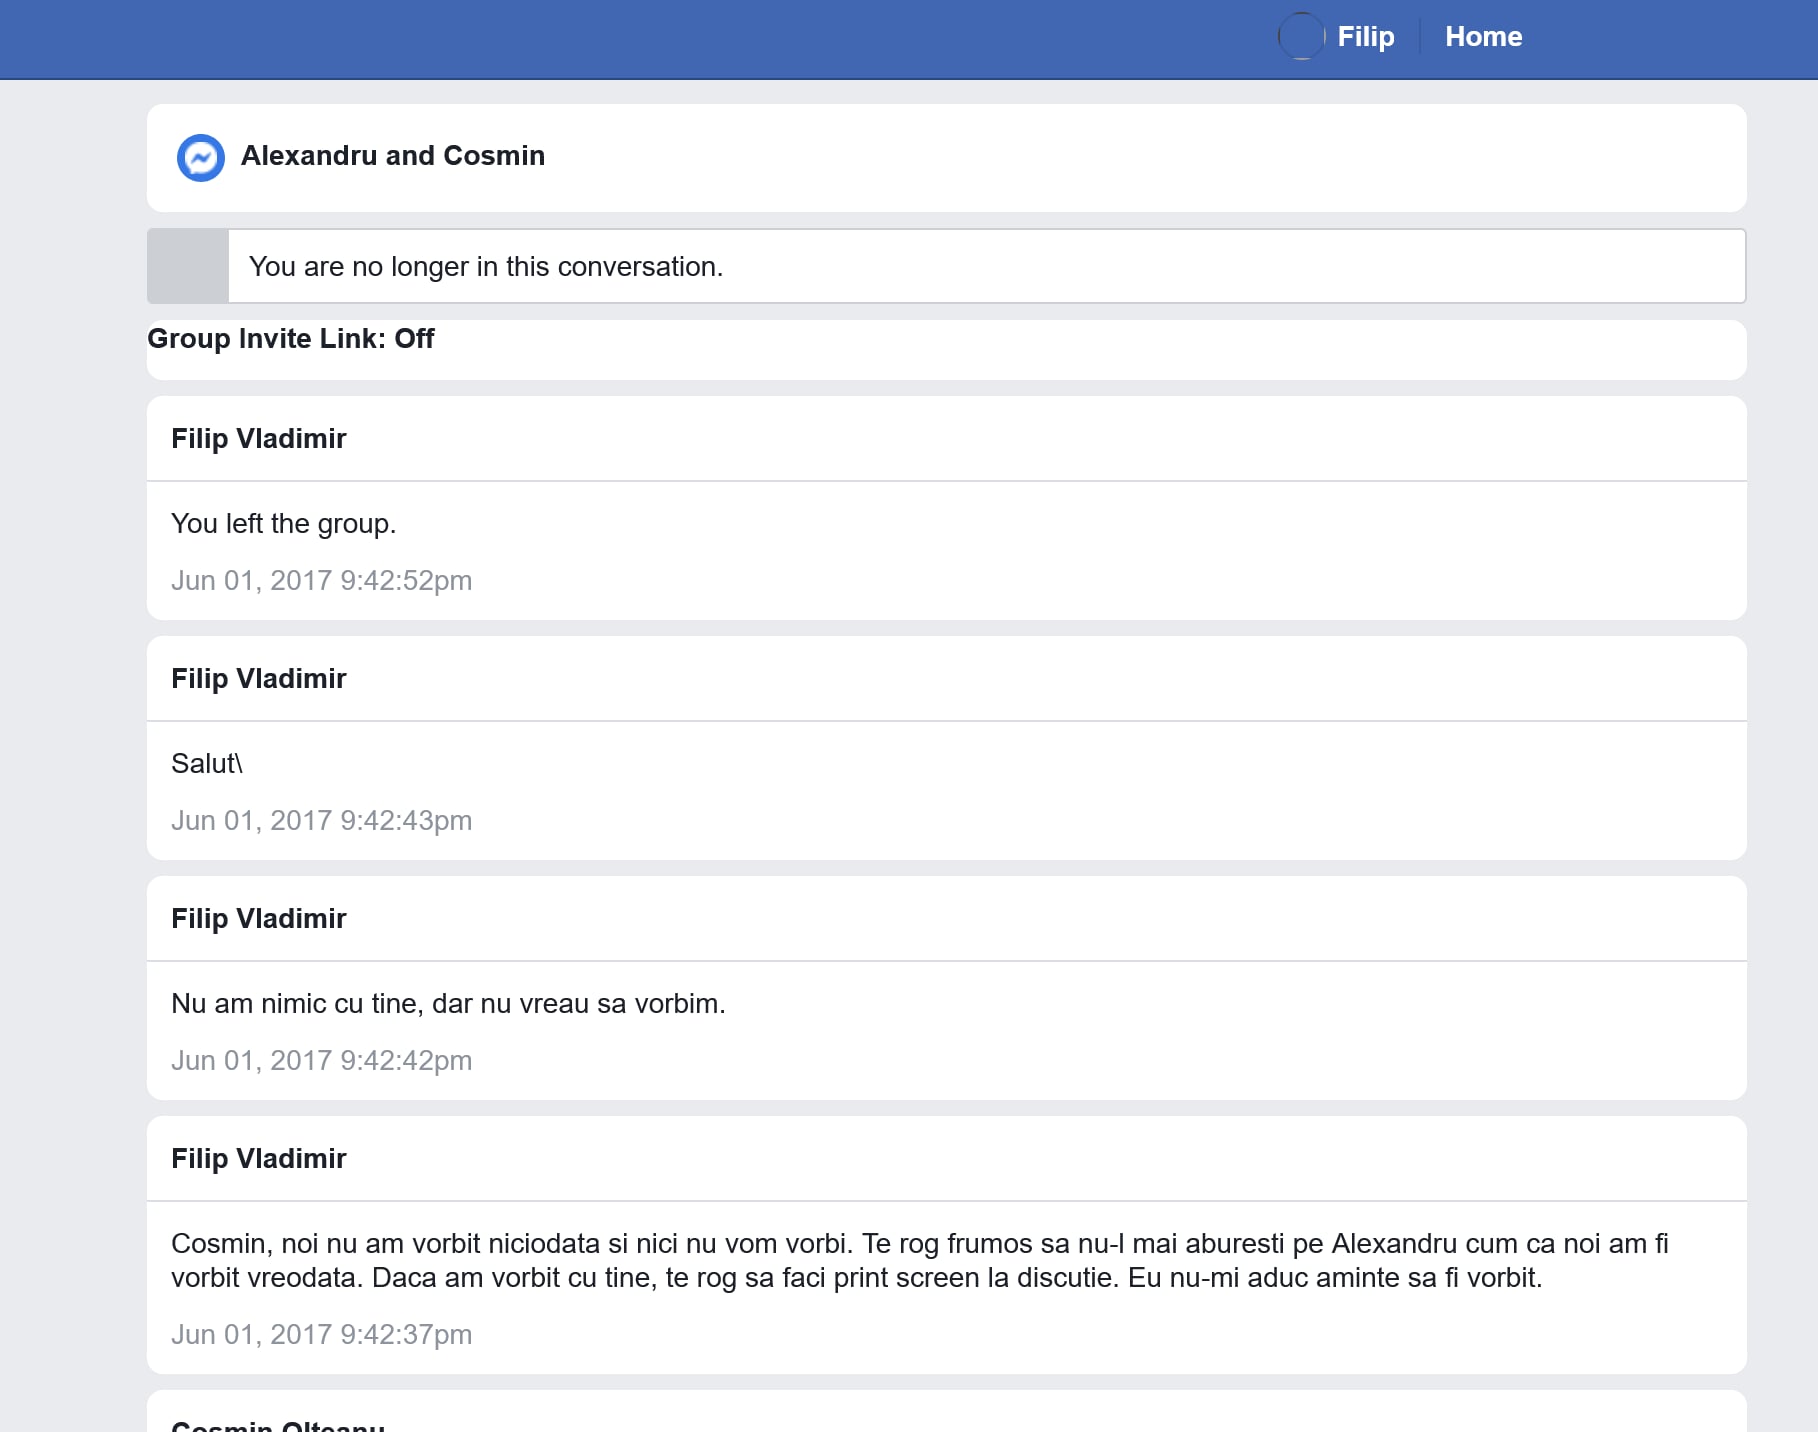Click sender name above "Nu am nimic cu tine"
The image size is (1818, 1432).
coord(258,919)
